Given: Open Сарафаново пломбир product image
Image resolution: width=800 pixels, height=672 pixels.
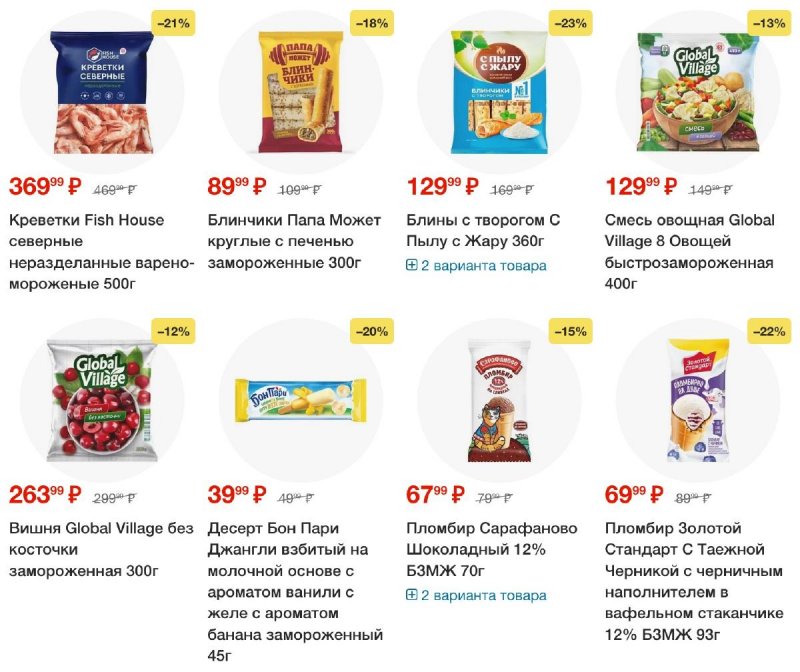Looking at the screenshot, I should [499, 401].
